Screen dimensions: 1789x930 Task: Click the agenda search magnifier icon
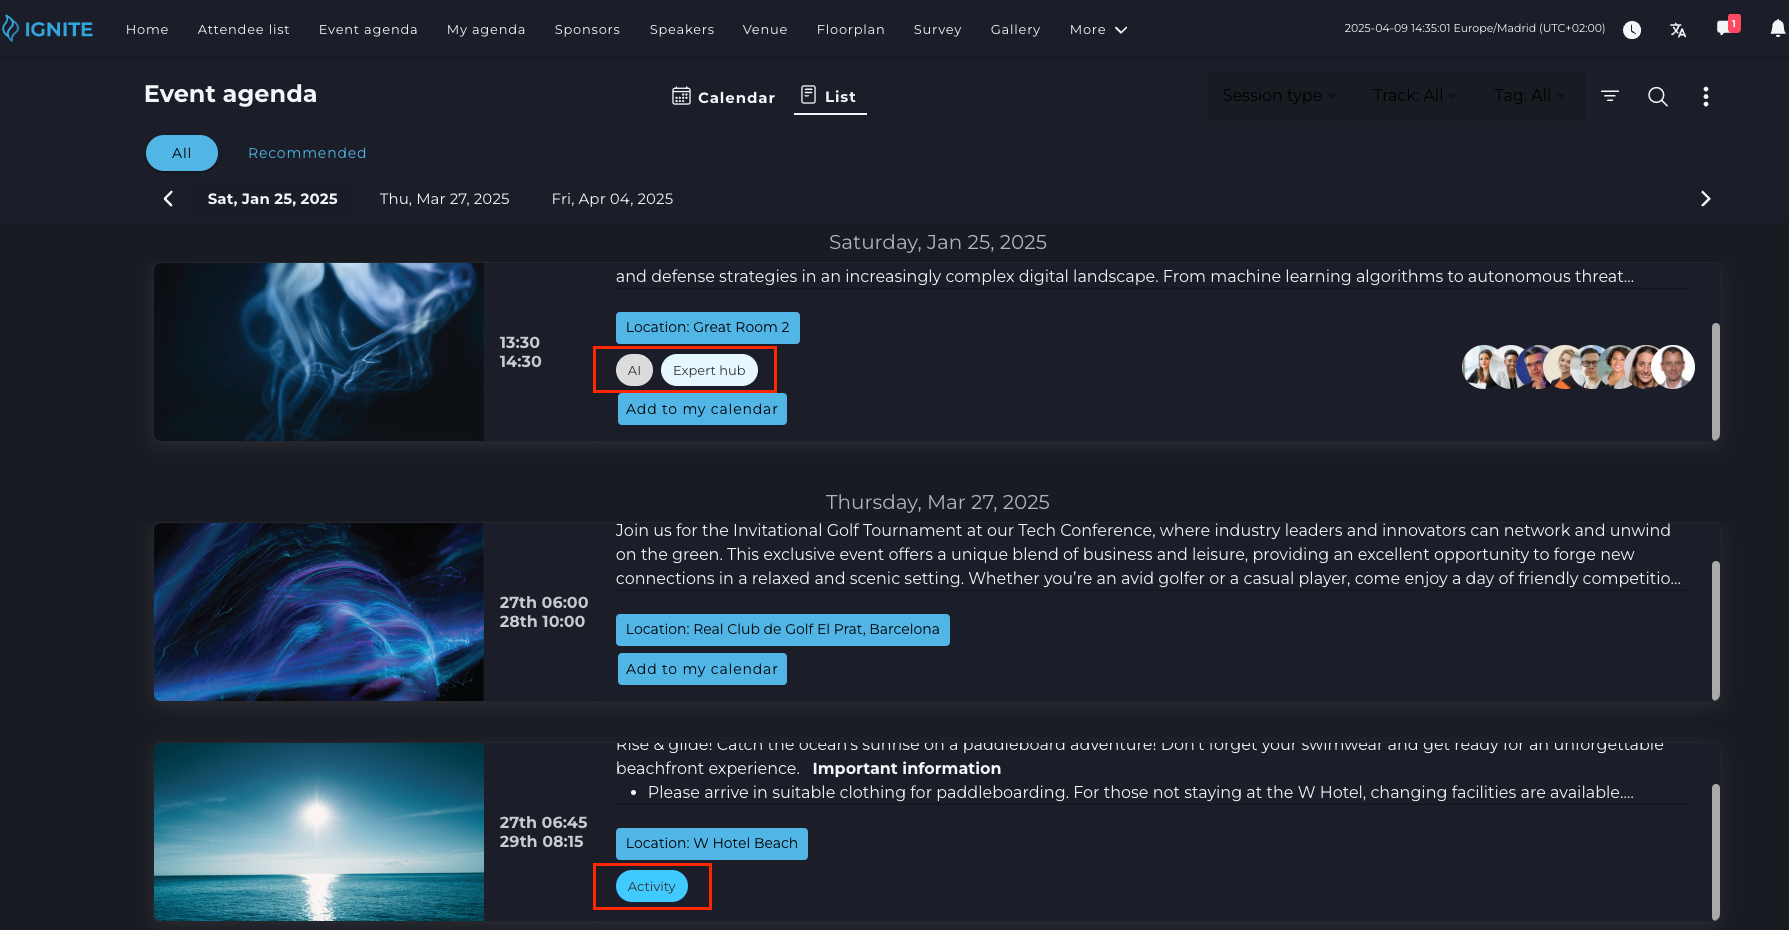(x=1657, y=96)
